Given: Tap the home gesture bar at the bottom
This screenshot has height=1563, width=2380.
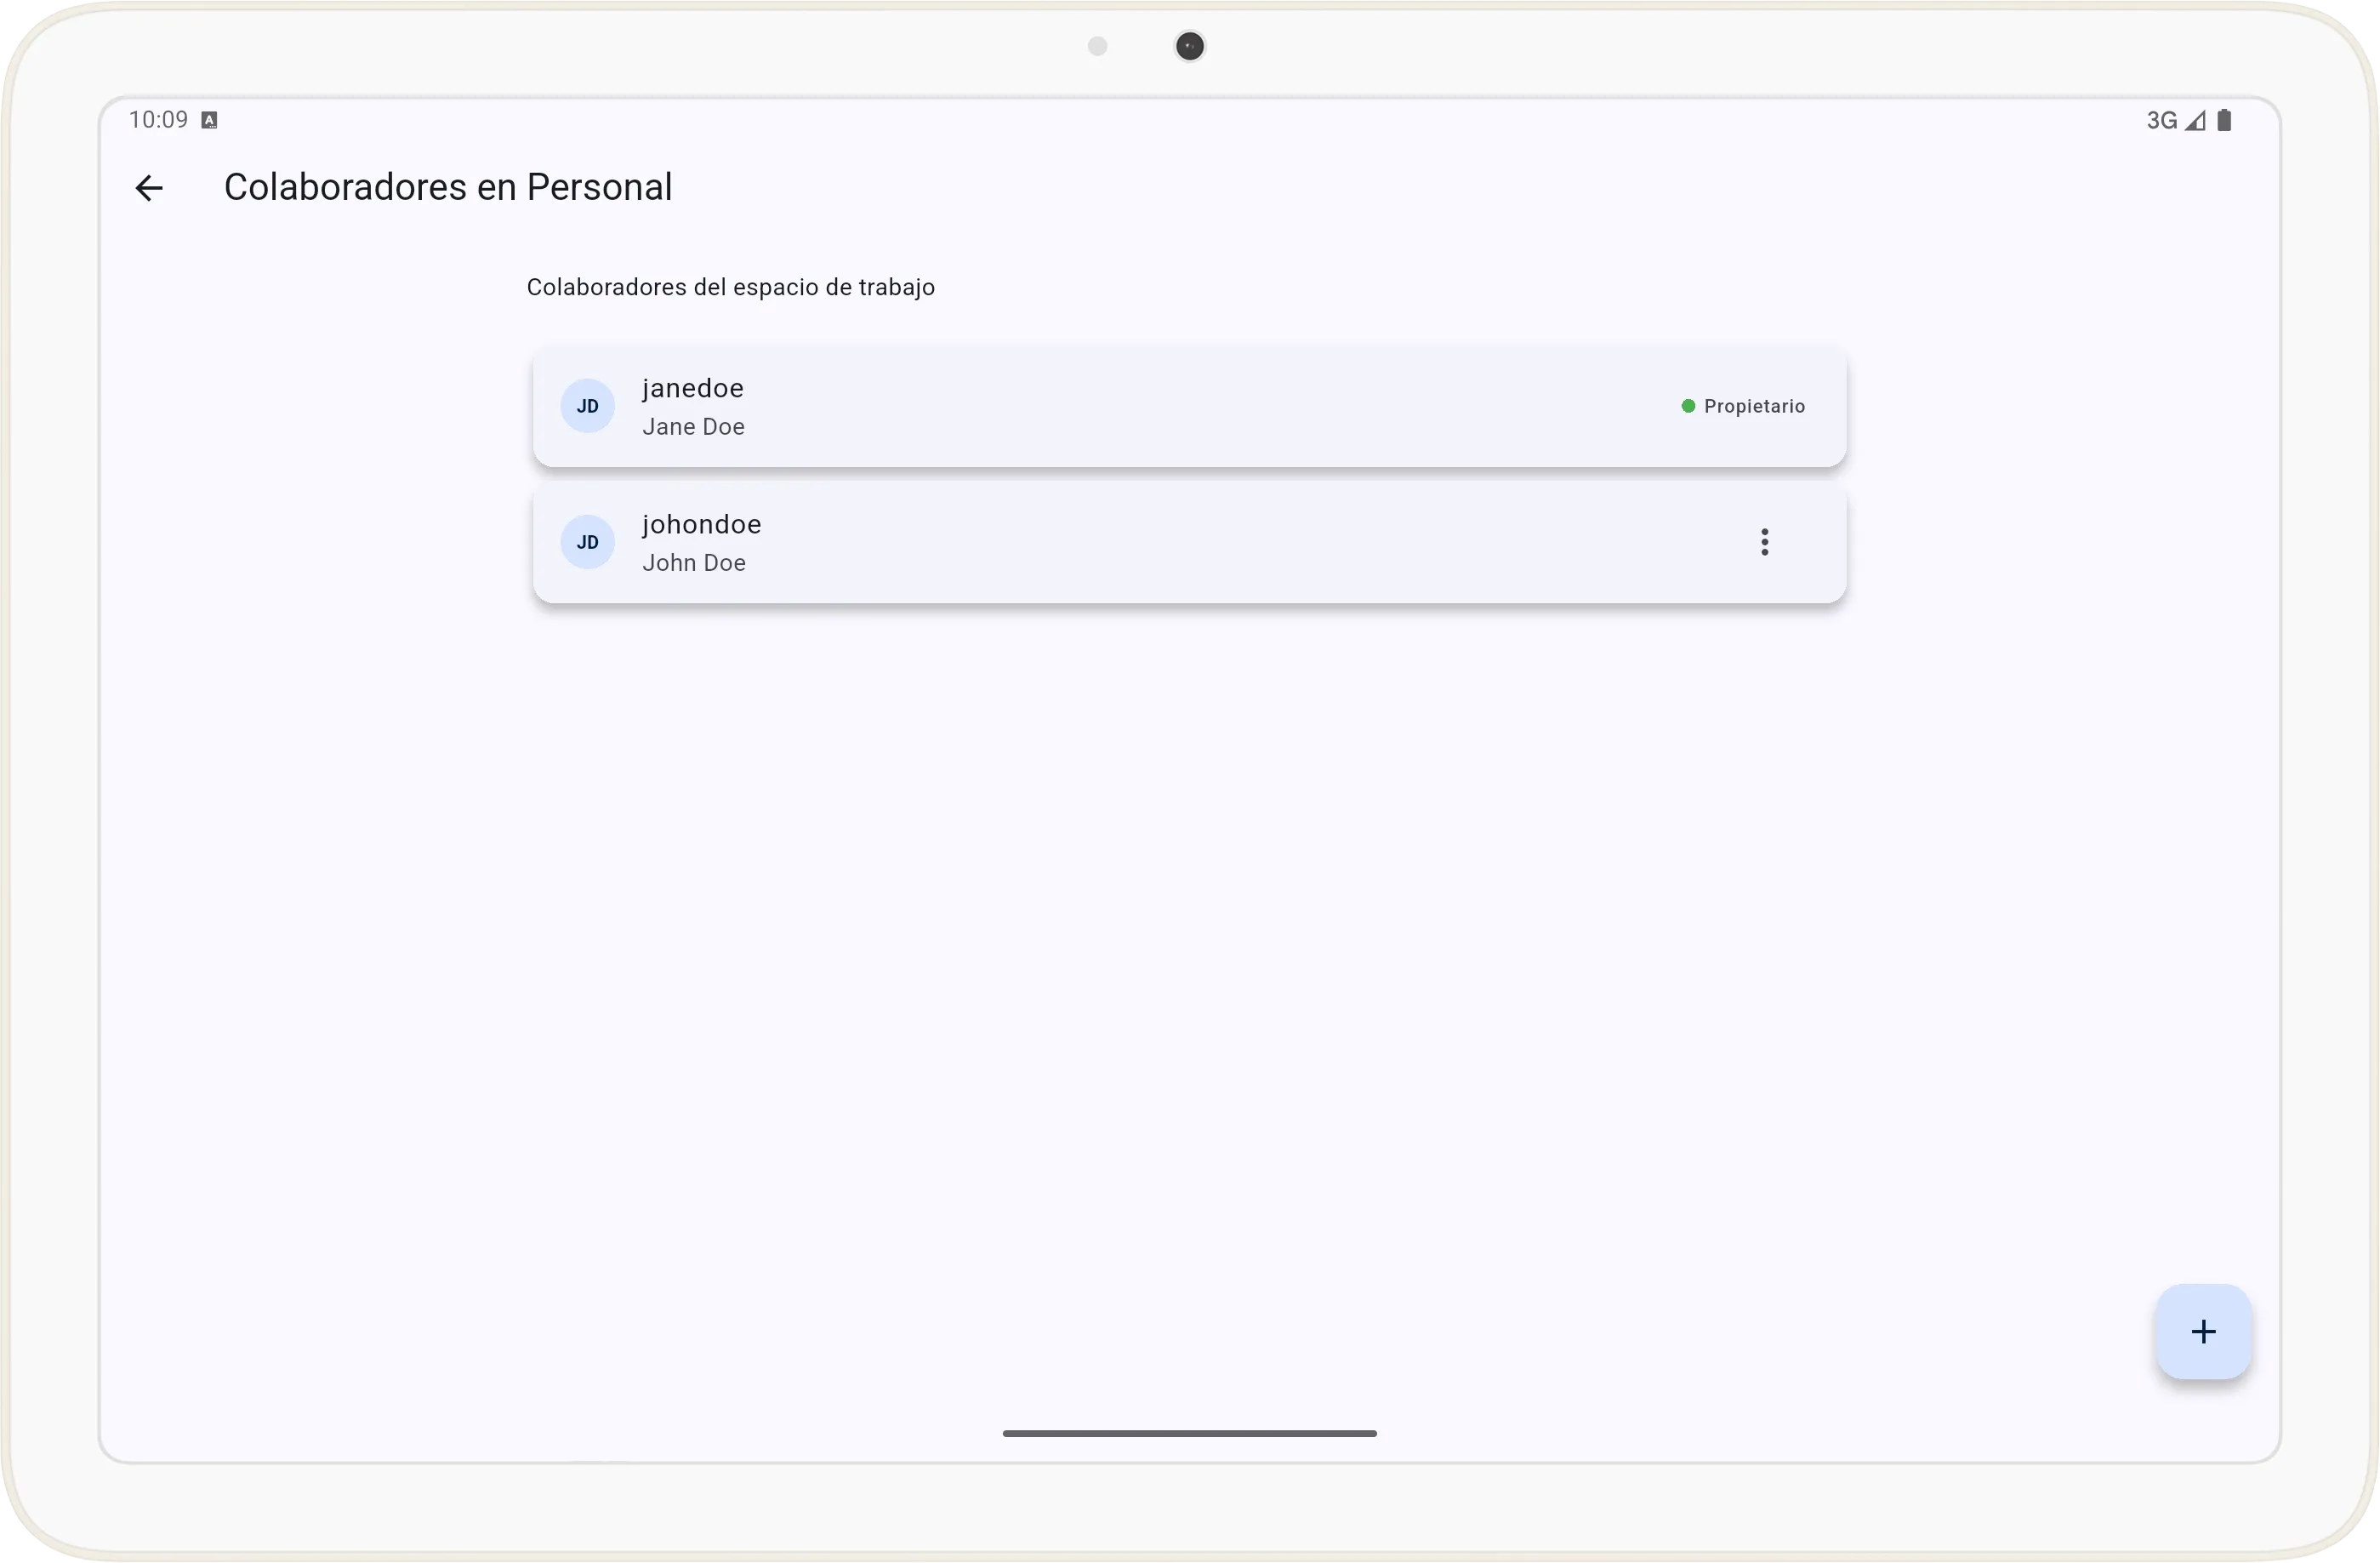Looking at the screenshot, I should click(x=1189, y=1433).
